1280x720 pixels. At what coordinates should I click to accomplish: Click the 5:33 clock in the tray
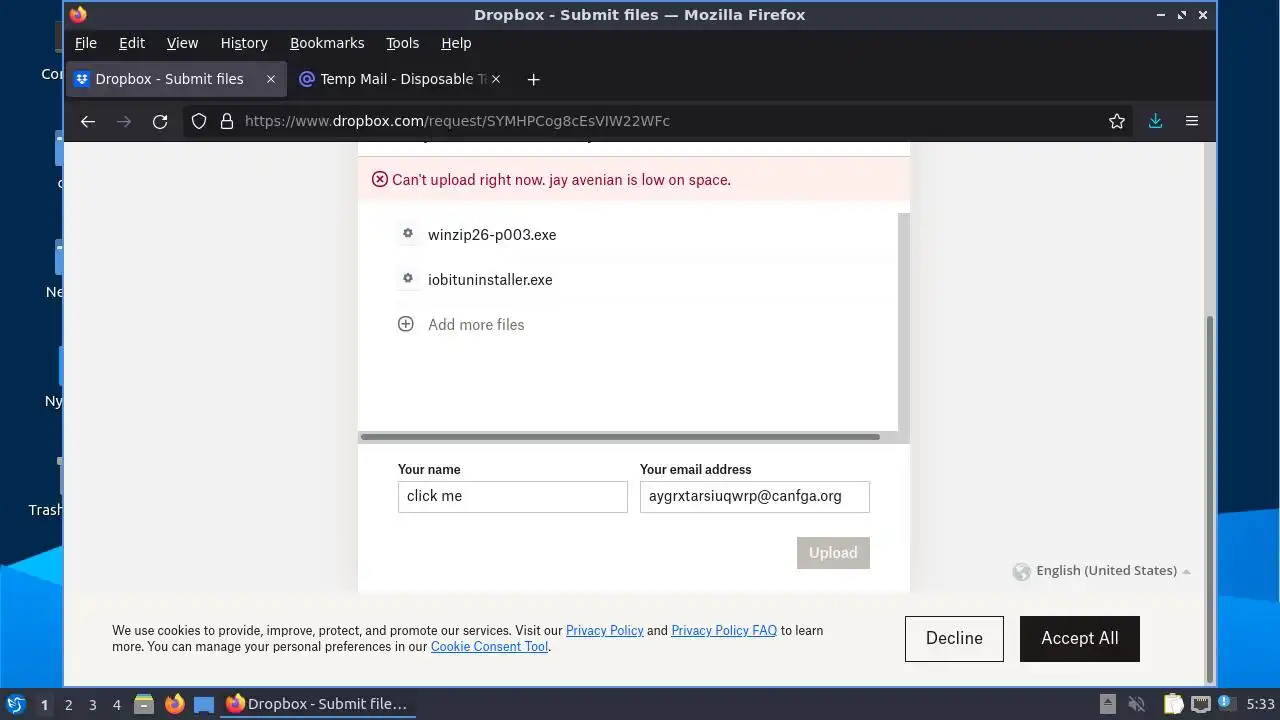pyautogui.click(x=1260, y=705)
